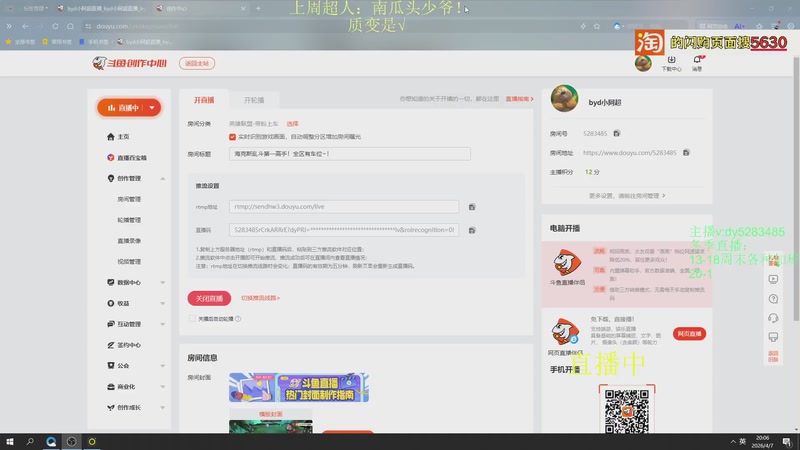Click the 关闭直播 button

pyautogui.click(x=209, y=298)
